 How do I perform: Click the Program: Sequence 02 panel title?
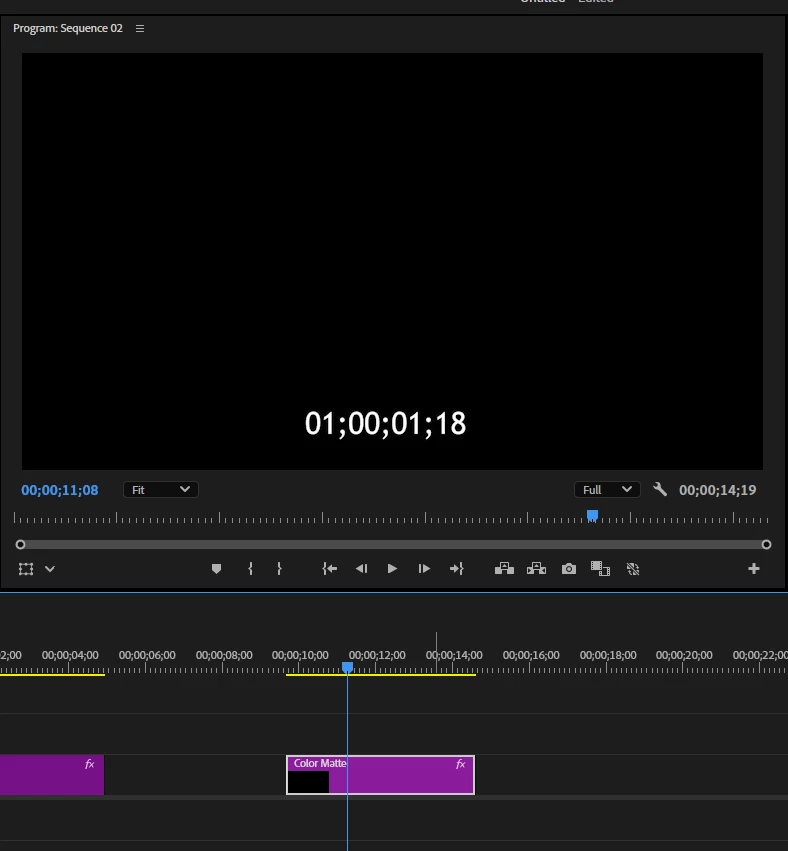click(68, 28)
